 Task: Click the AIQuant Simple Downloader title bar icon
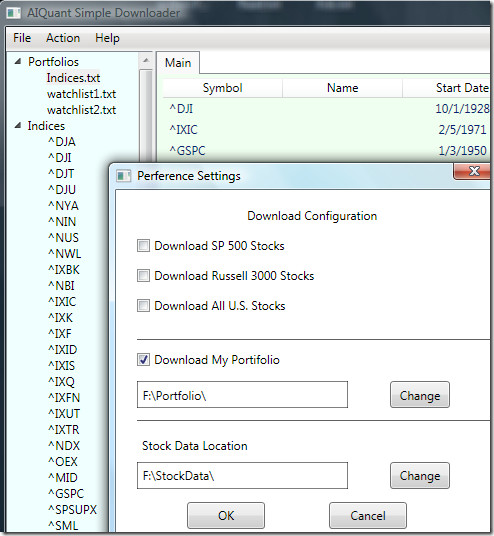pos(14,13)
